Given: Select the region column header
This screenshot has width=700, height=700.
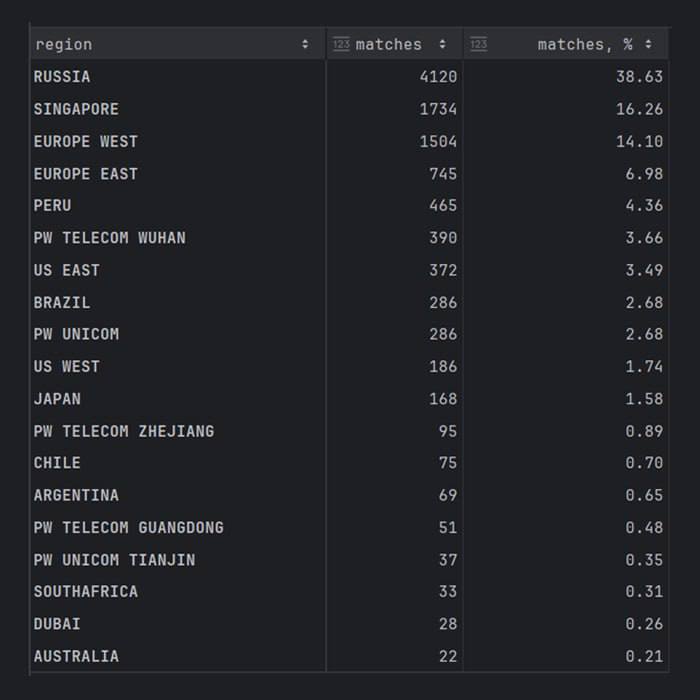Looking at the screenshot, I should pos(64,45).
